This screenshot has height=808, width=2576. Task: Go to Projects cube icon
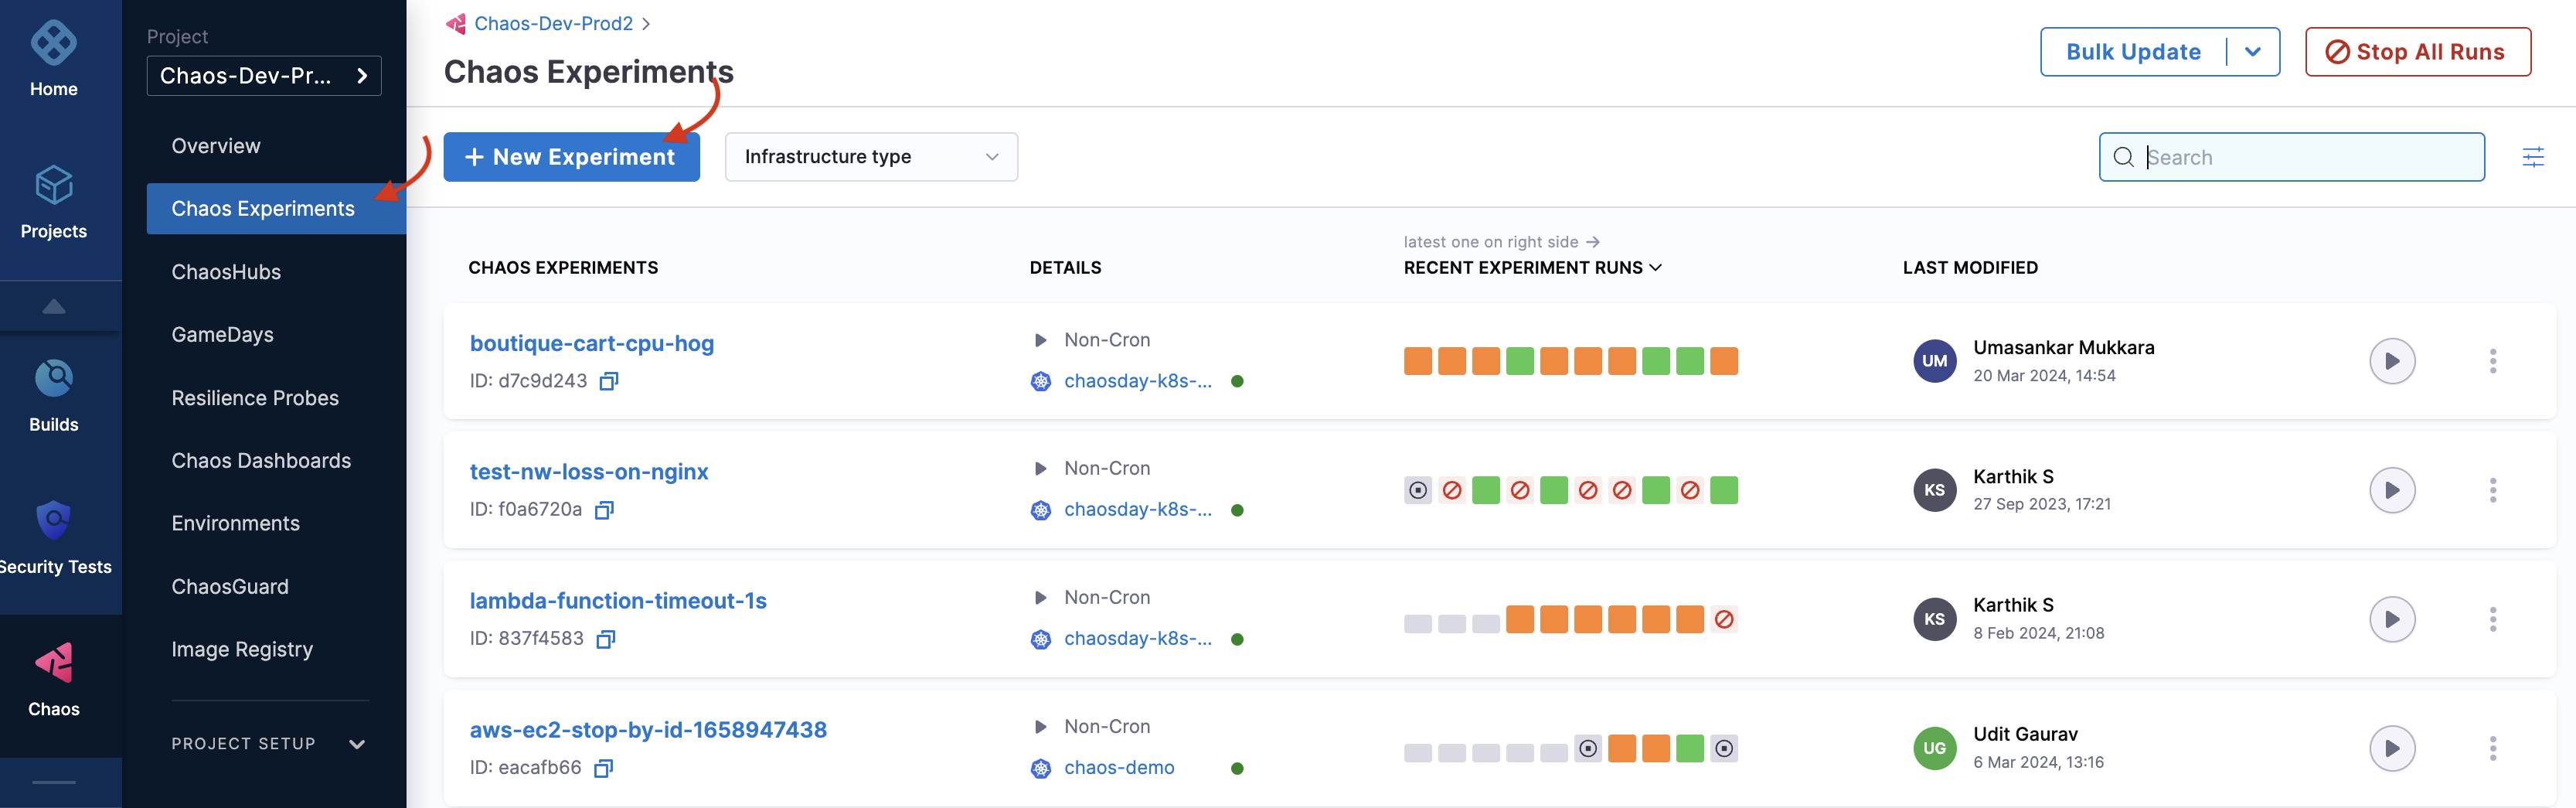coord(54,186)
